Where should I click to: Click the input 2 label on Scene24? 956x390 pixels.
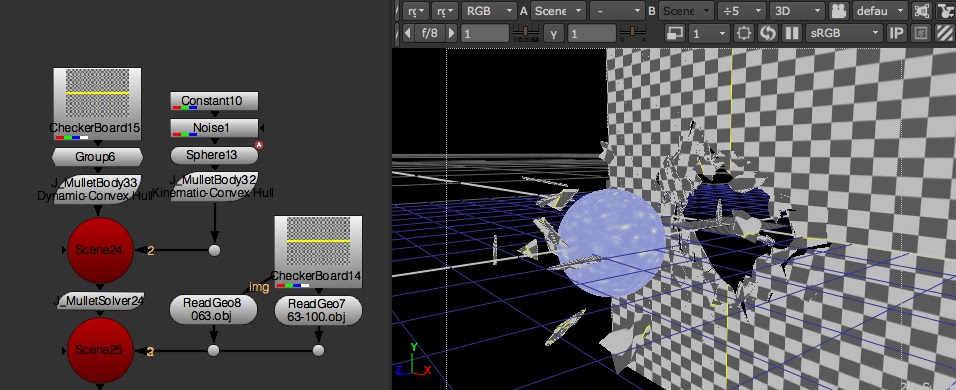coord(150,250)
